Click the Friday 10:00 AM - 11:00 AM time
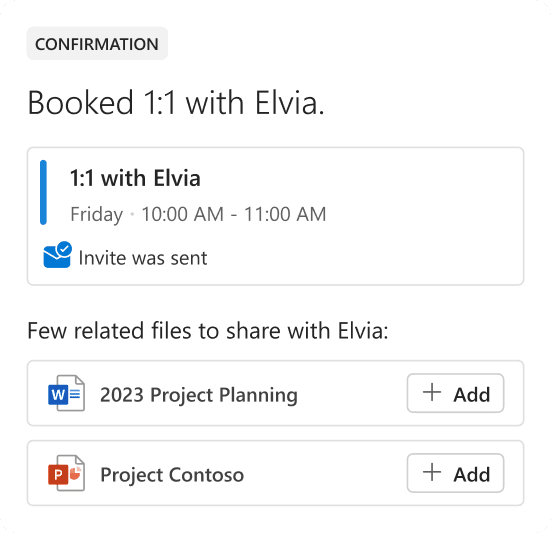Image resolution: width=551 pixels, height=533 pixels. tap(199, 214)
